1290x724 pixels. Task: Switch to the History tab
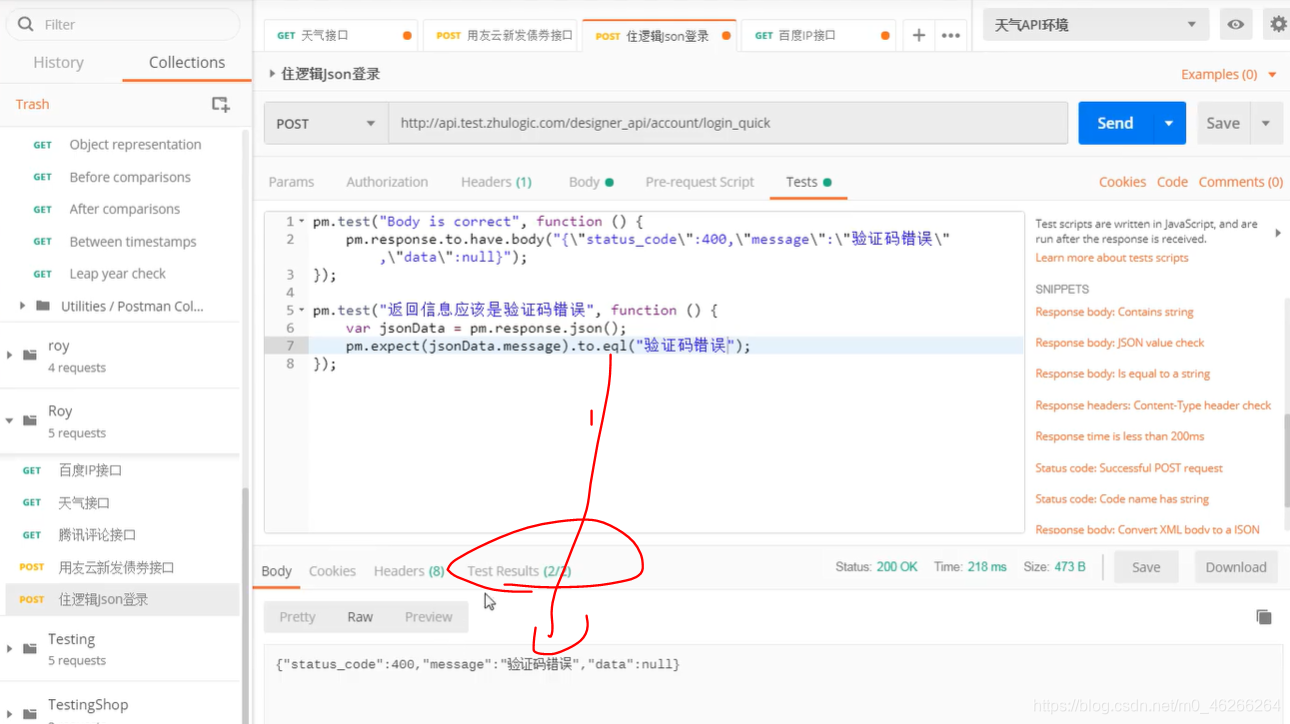pyautogui.click(x=58, y=62)
